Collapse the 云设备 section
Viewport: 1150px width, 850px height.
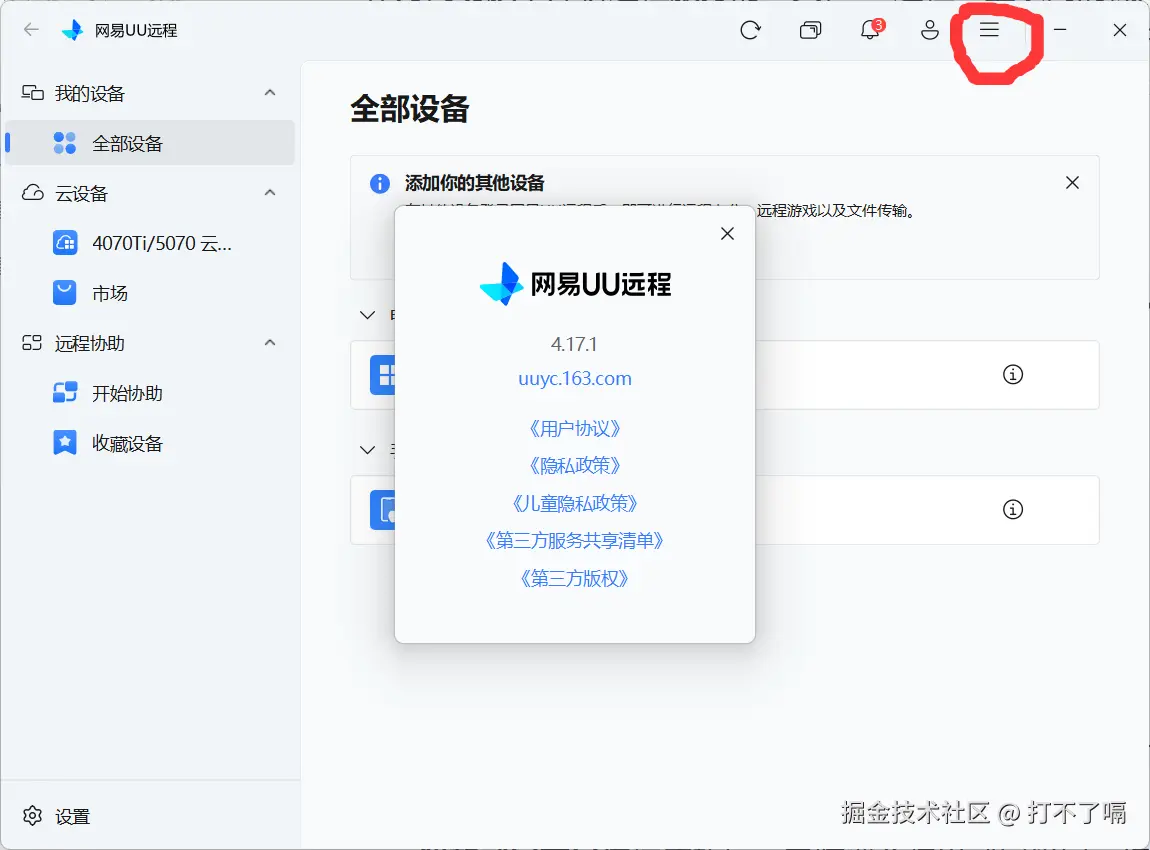[270, 192]
